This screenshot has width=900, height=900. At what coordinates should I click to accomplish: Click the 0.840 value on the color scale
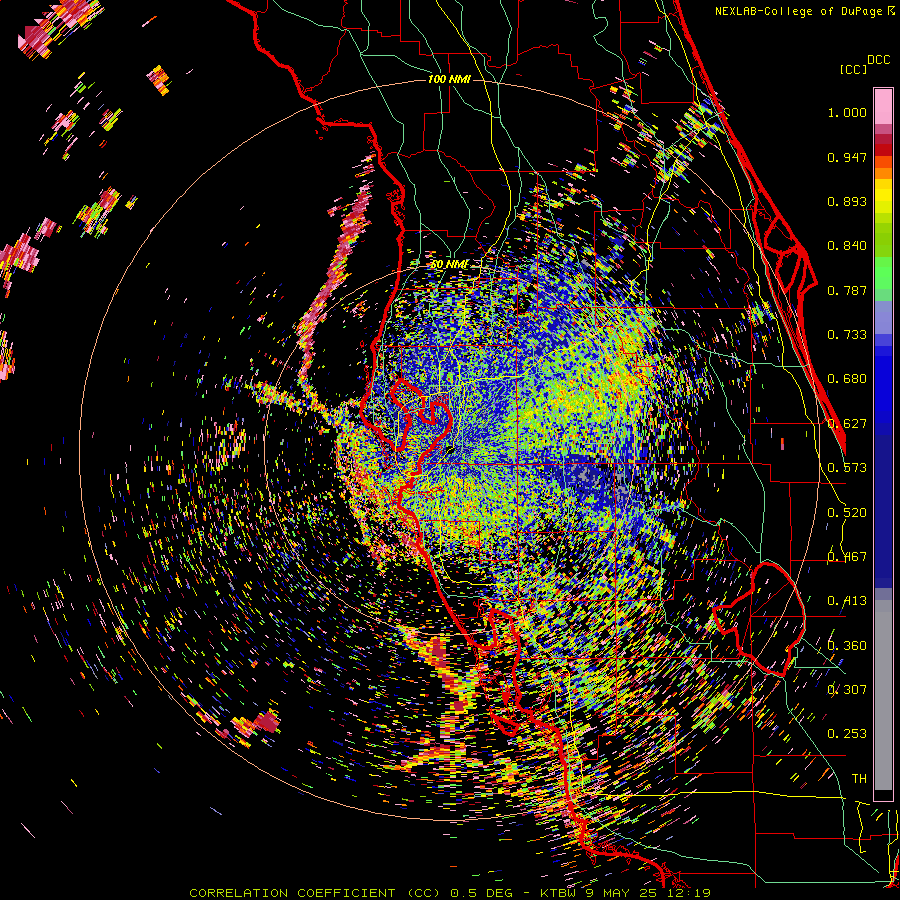(x=847, y=246)
